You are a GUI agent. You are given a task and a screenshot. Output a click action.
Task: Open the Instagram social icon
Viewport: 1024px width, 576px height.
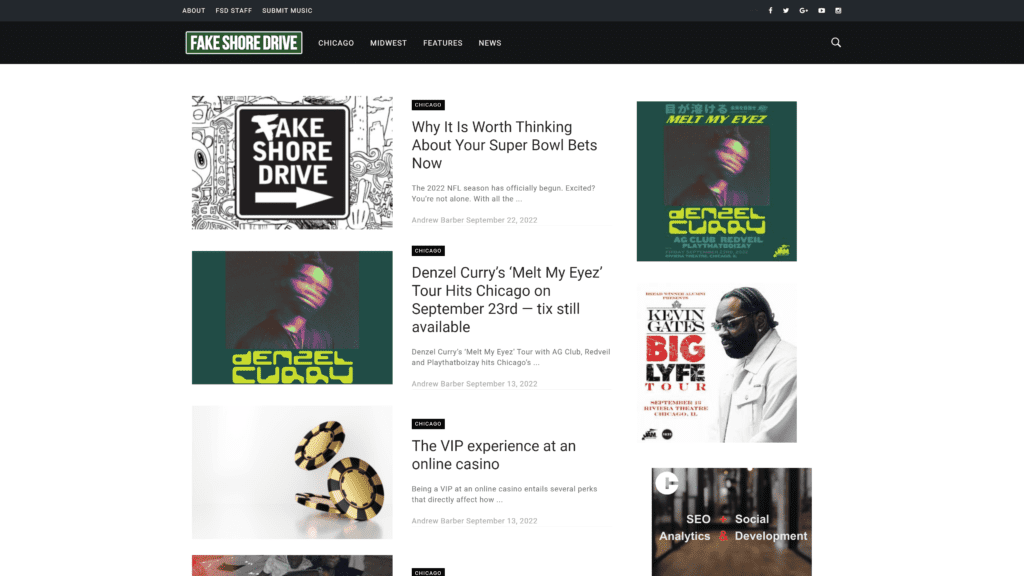[x=838, y=10]
